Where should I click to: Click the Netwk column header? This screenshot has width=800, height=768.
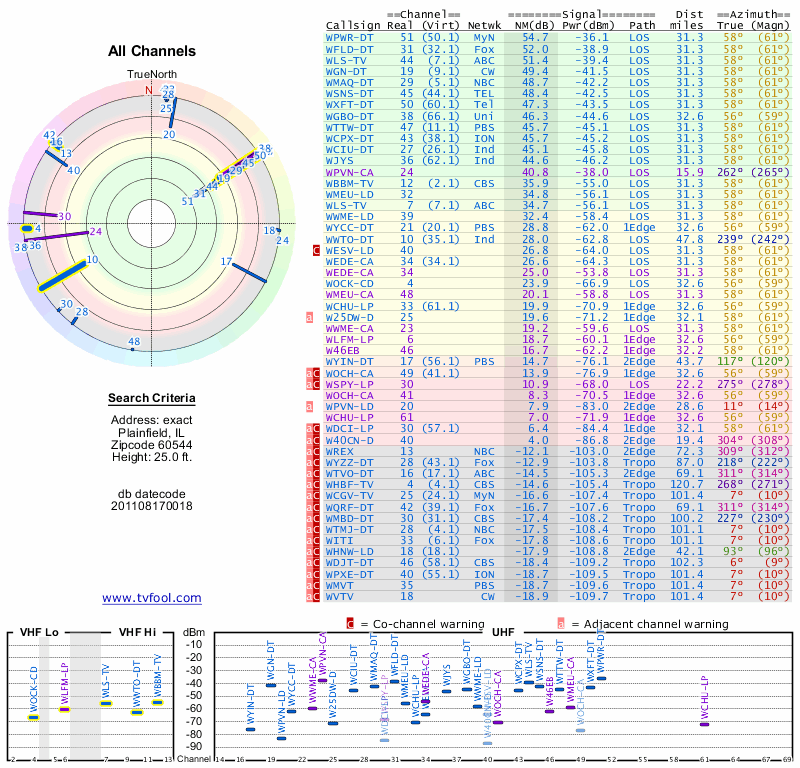click(484, 26)
